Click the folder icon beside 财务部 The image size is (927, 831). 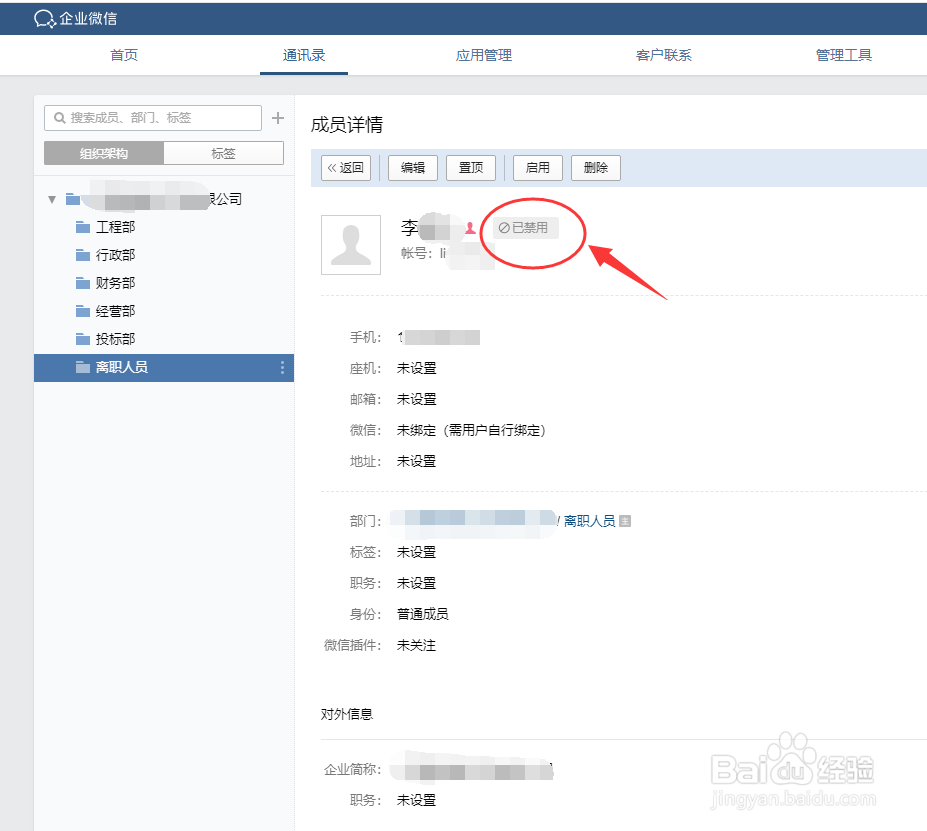[82, 282]
